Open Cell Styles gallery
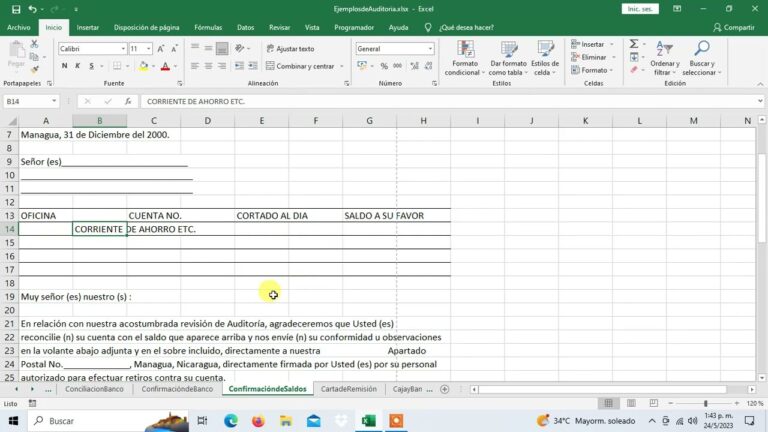 [x=545, y=58]
